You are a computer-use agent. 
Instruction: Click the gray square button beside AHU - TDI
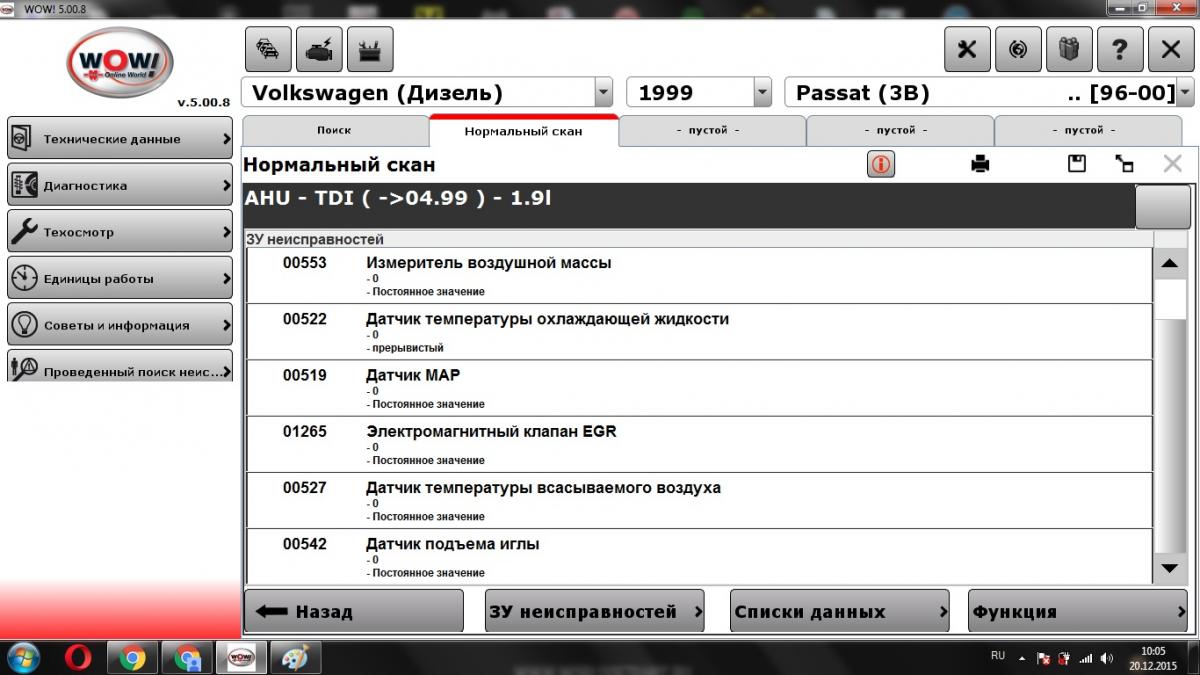coord(1163,206)
